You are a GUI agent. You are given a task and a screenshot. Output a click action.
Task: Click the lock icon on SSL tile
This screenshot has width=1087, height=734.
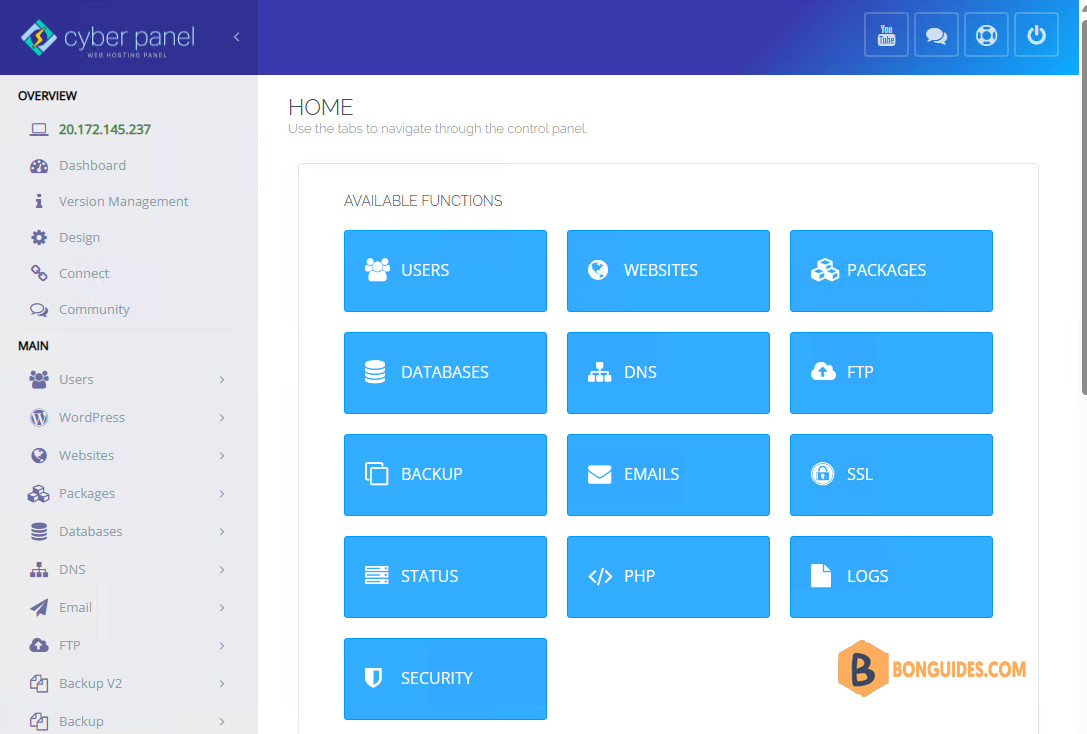click(x=822, y=474)
